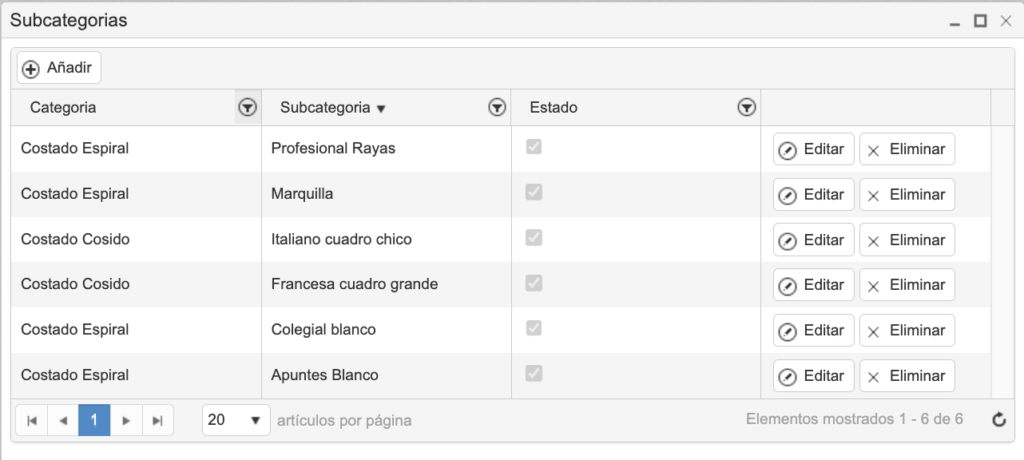Go to the previous page arrow
Screen dimensions: 1024x460
point(62,421)
